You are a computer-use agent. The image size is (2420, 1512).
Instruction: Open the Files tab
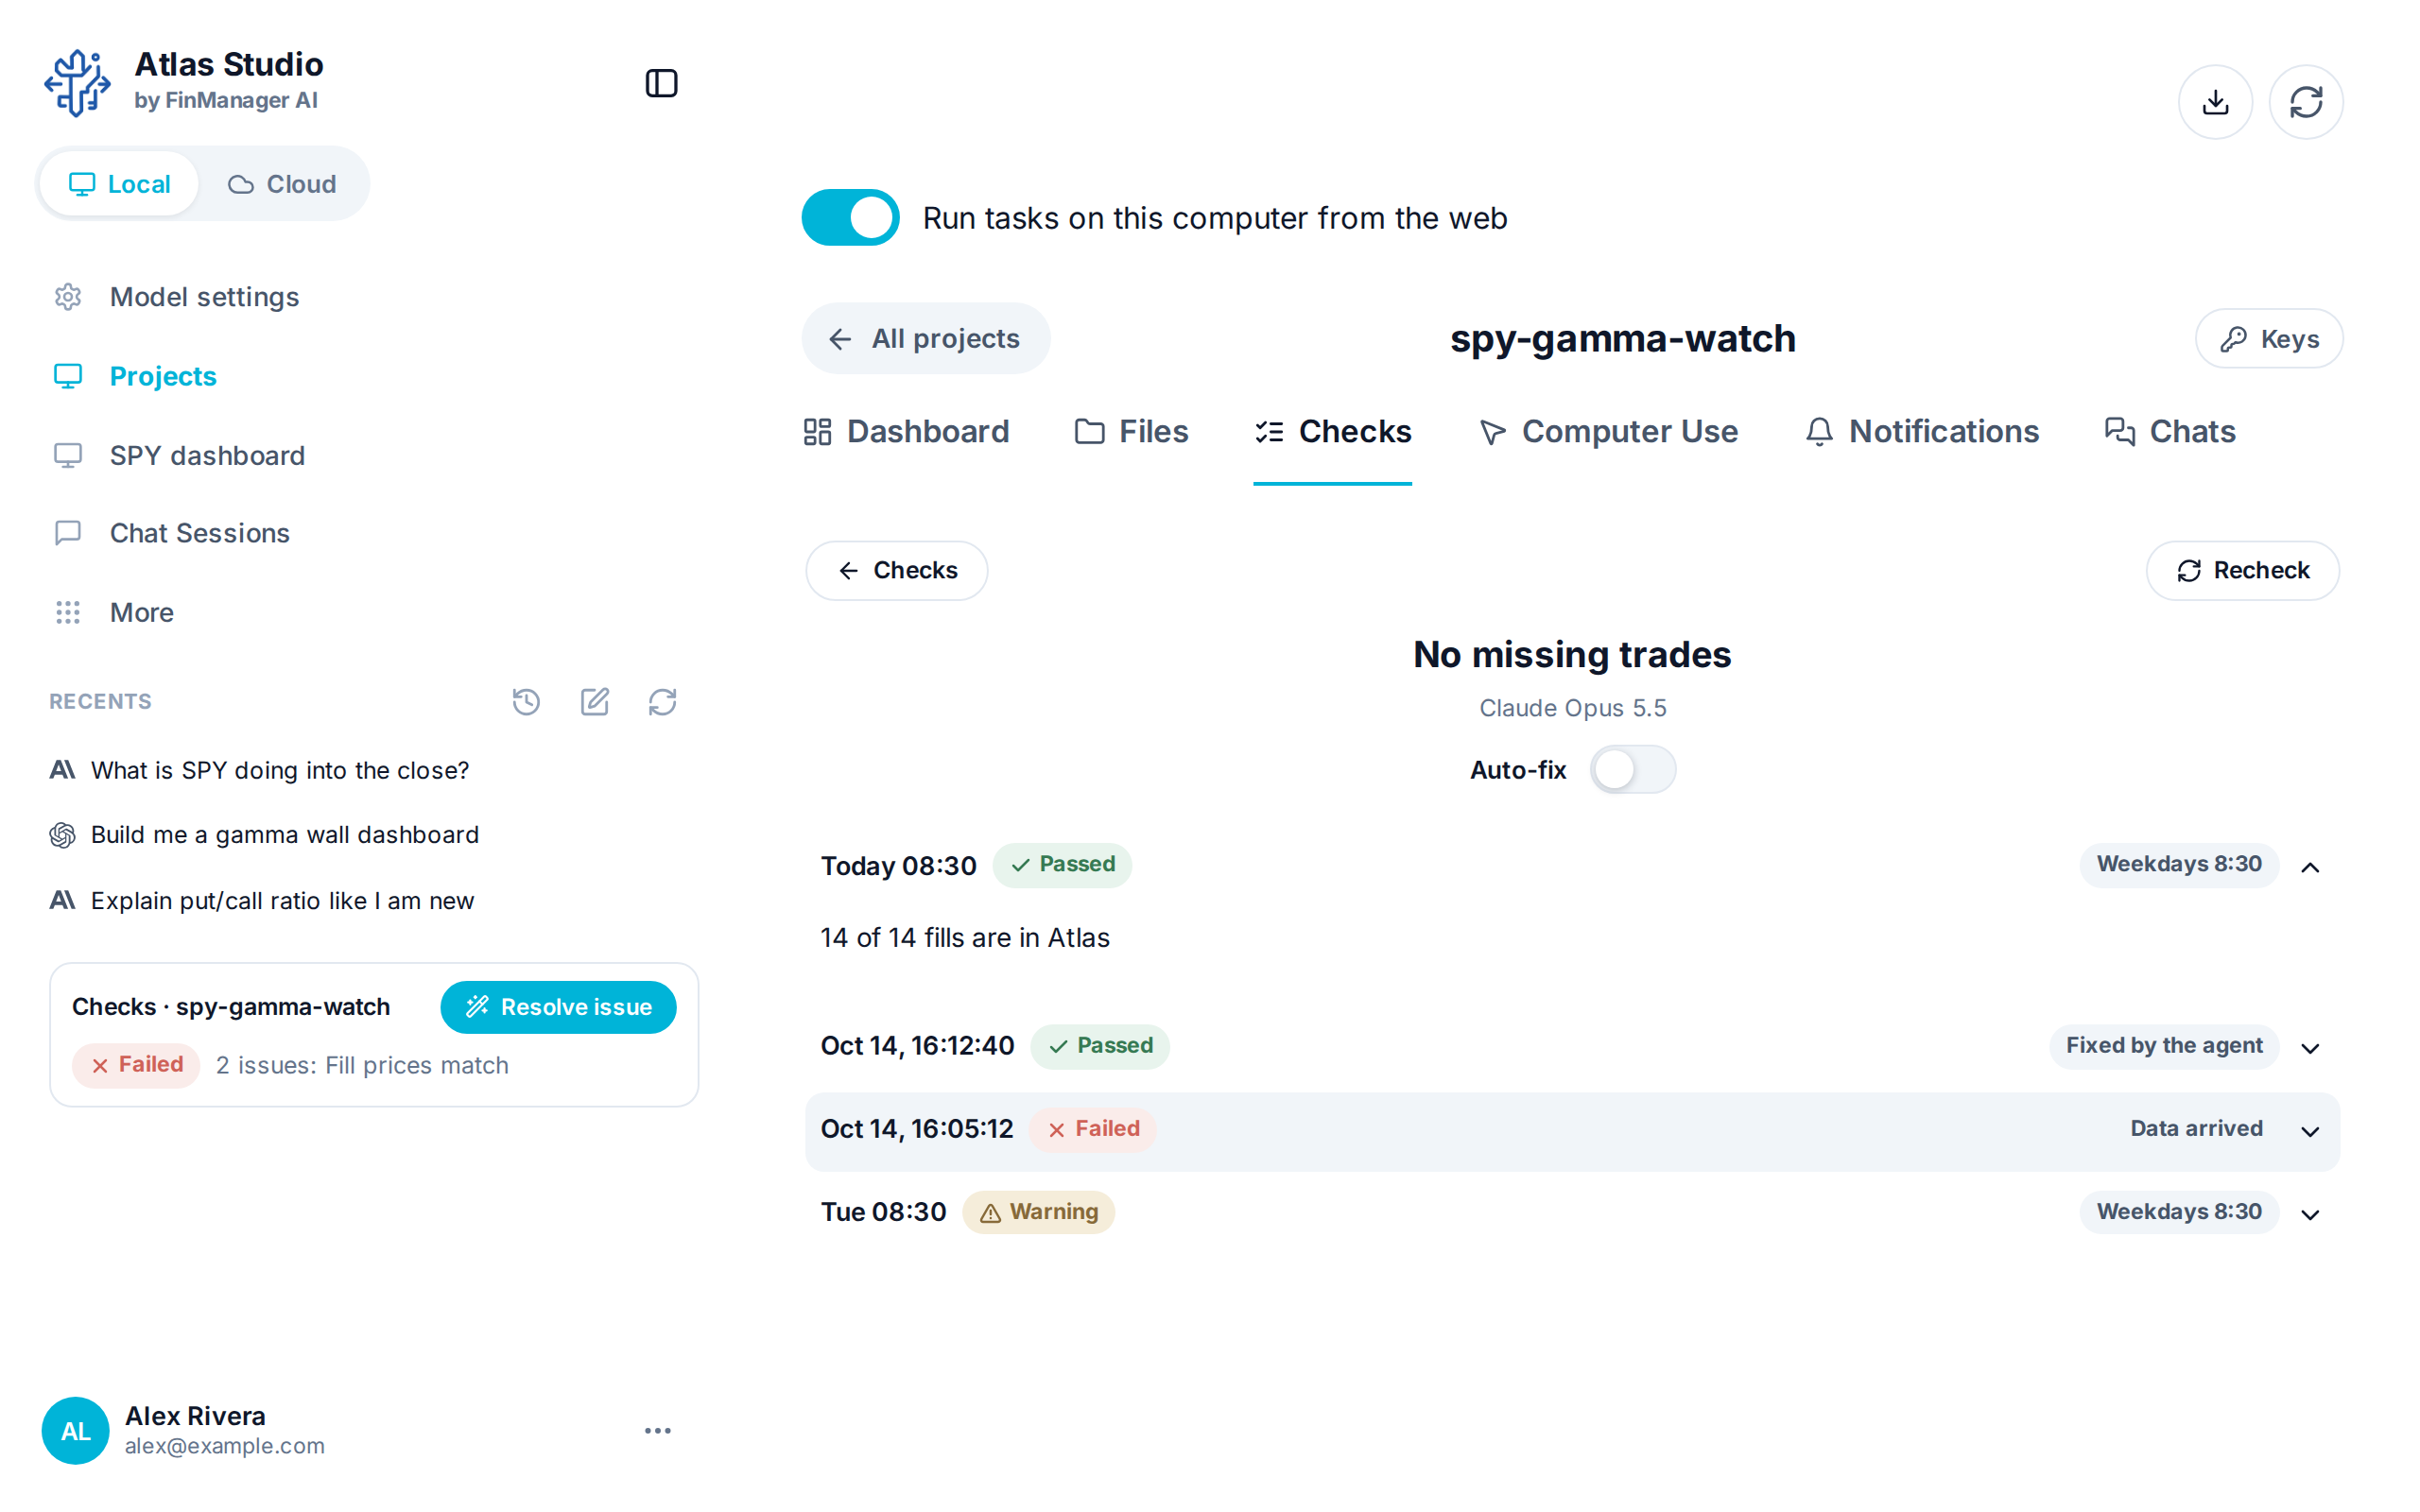(x=1131, y=432)
